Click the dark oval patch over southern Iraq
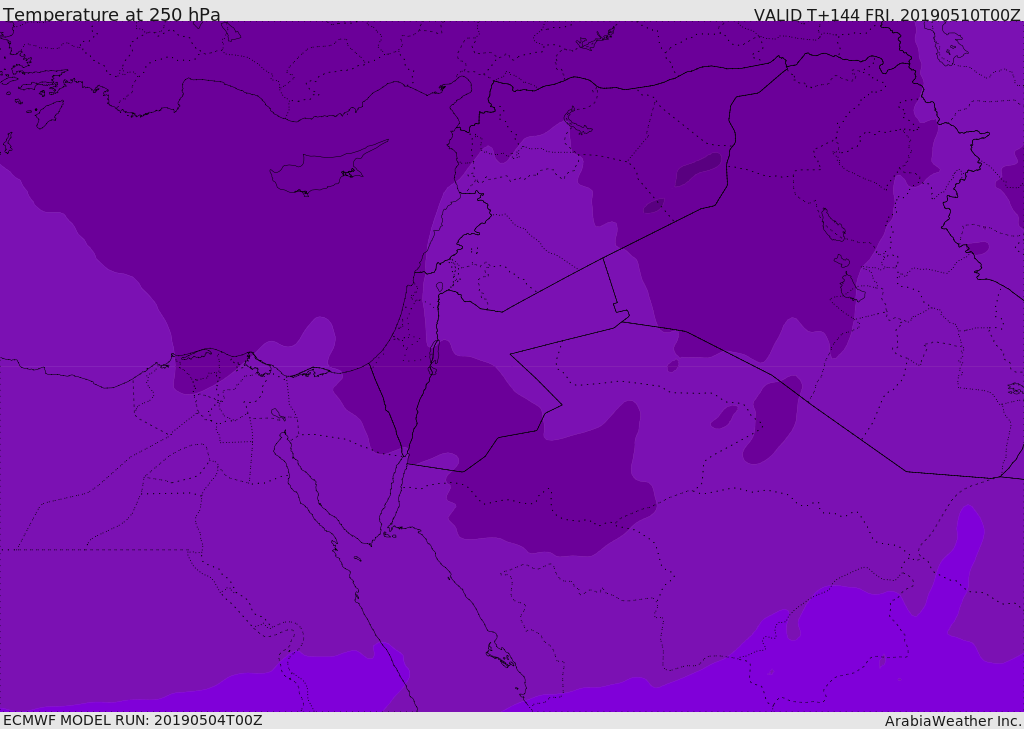The width and height of the screenshot is (1024, 729). coord(772,420)
